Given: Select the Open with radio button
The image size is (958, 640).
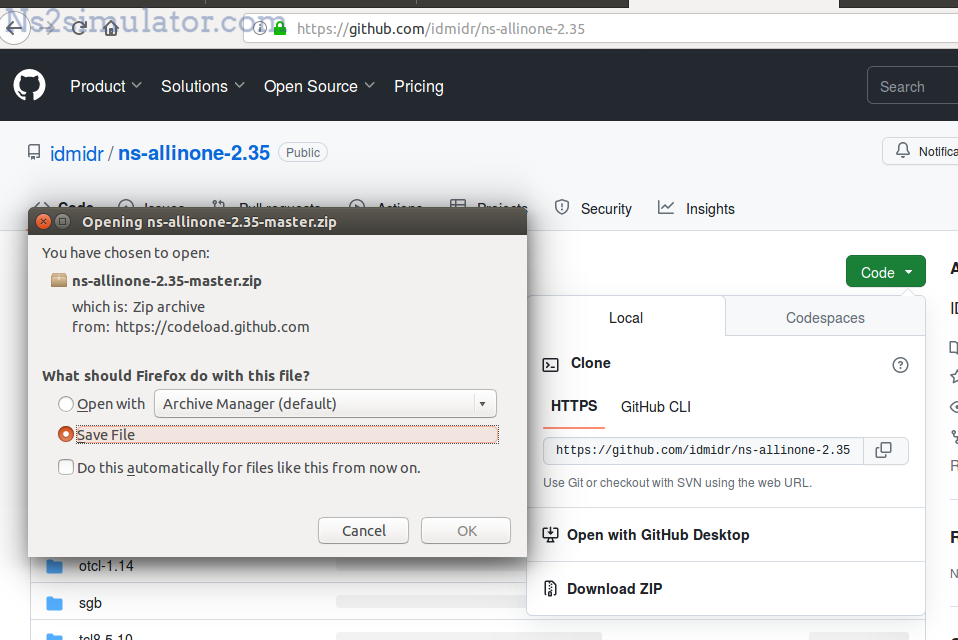Looking at the screenshot, I should coord(66,404).
